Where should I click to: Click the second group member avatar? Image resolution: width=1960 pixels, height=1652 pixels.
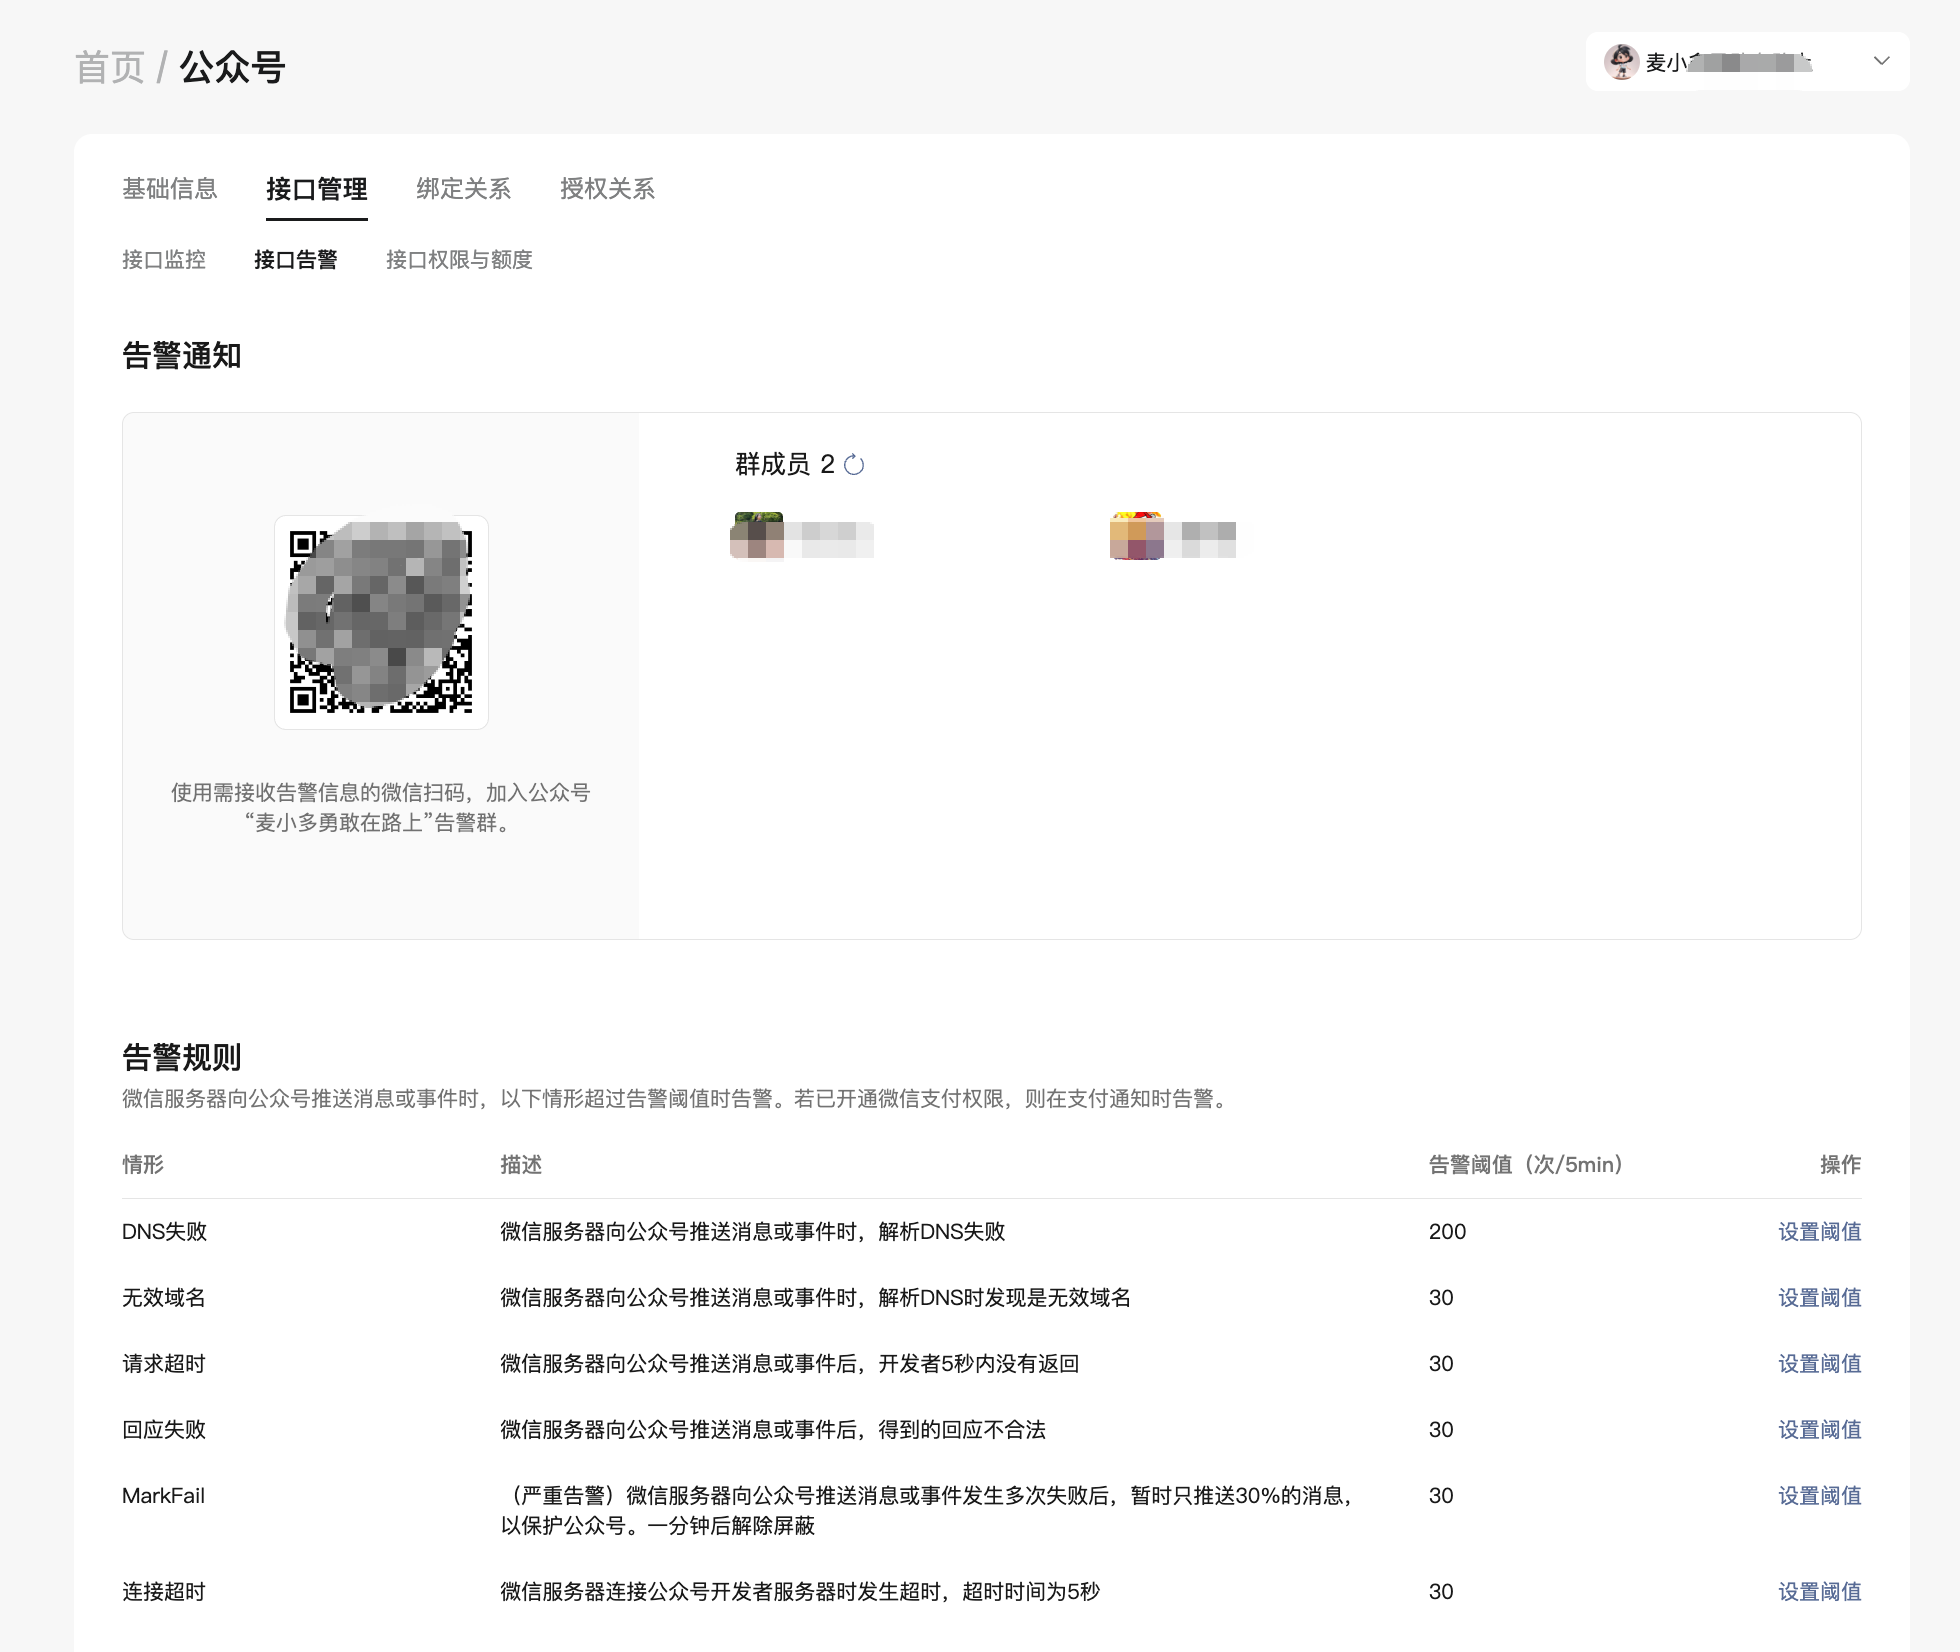click(x=1137, y=535)
